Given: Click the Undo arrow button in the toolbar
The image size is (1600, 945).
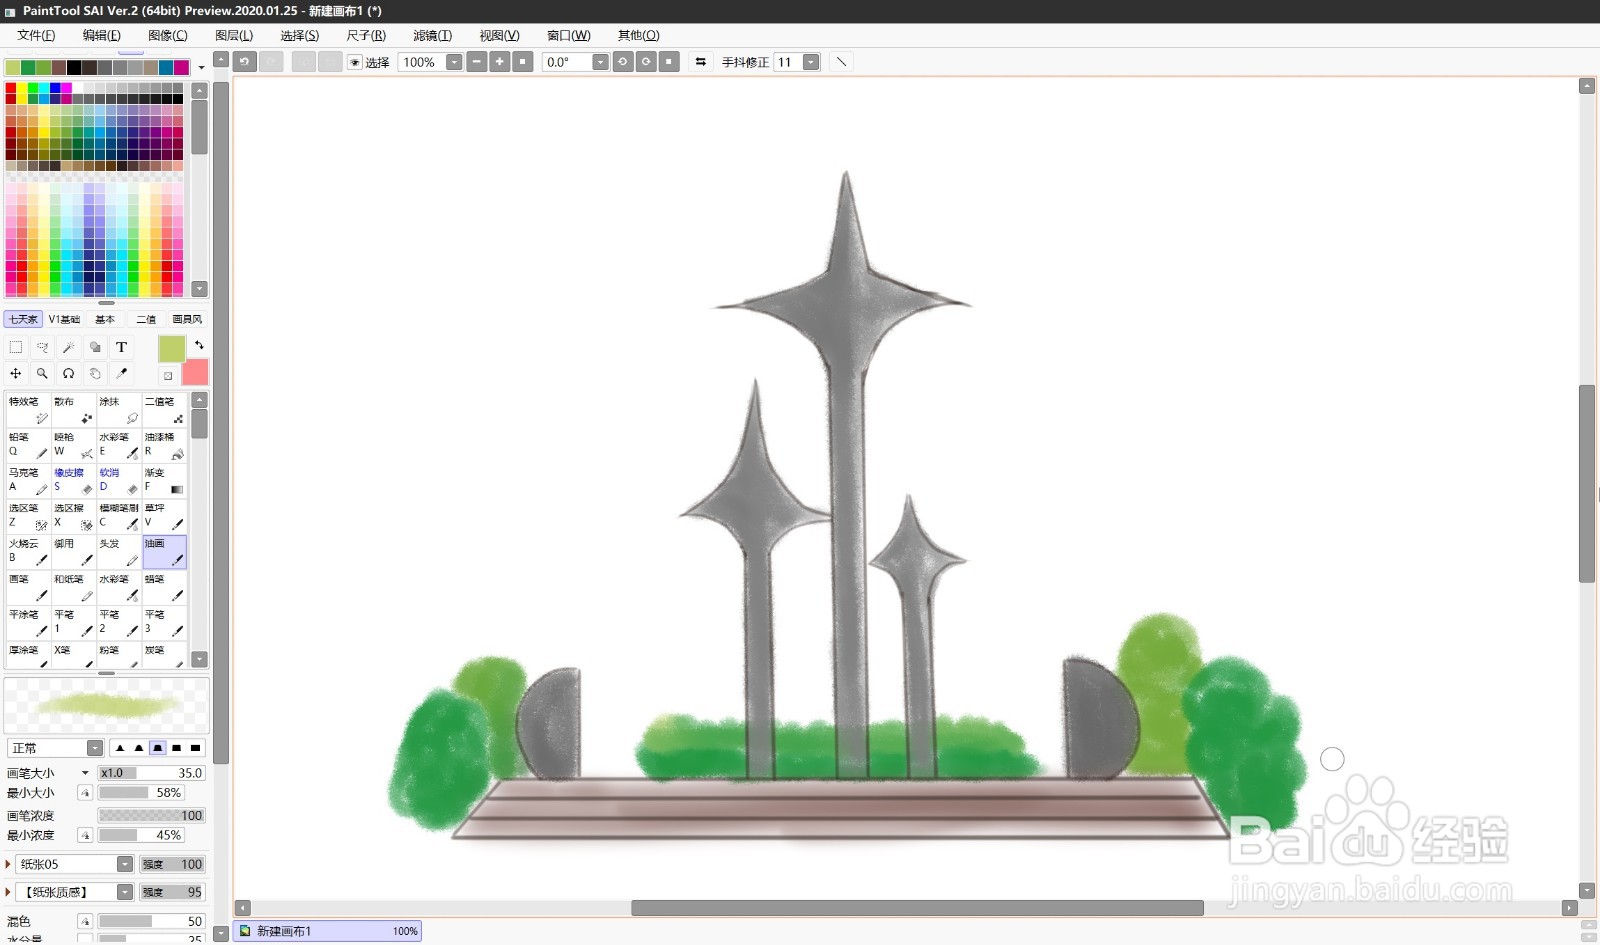Looking at the screenshot, I should click(x=243, y=62).
